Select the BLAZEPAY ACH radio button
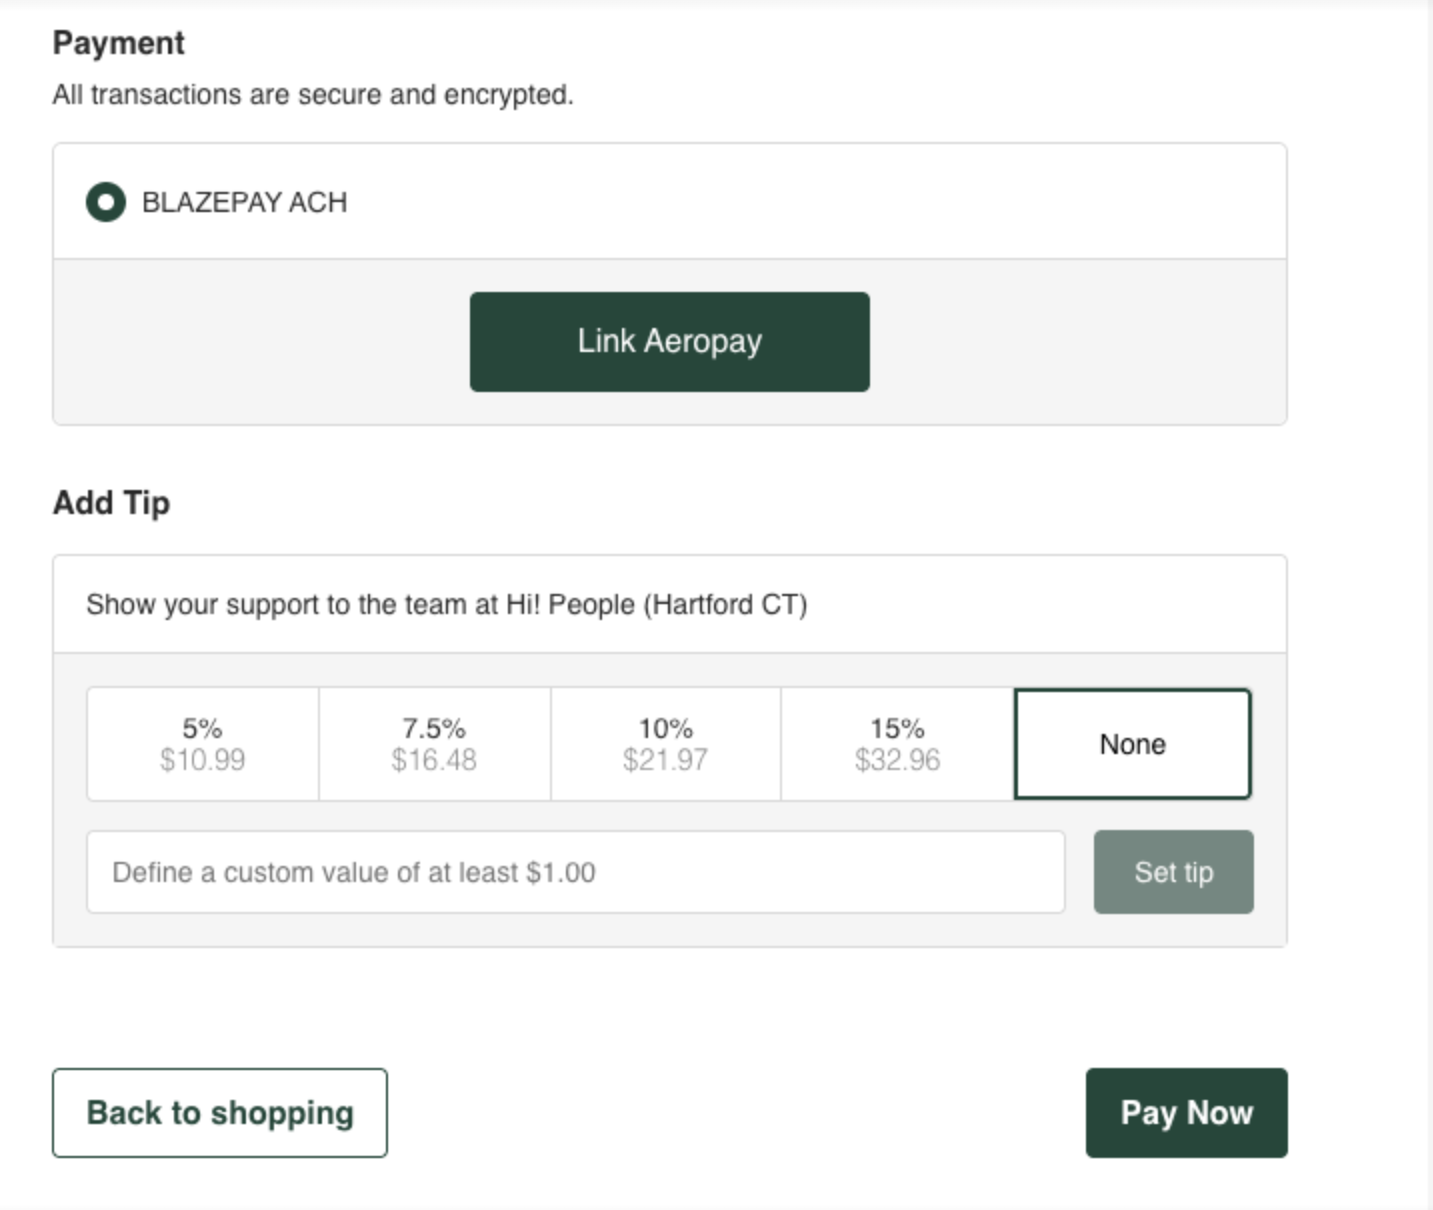The image size is (1433, 1210). (x=106, y=202)
